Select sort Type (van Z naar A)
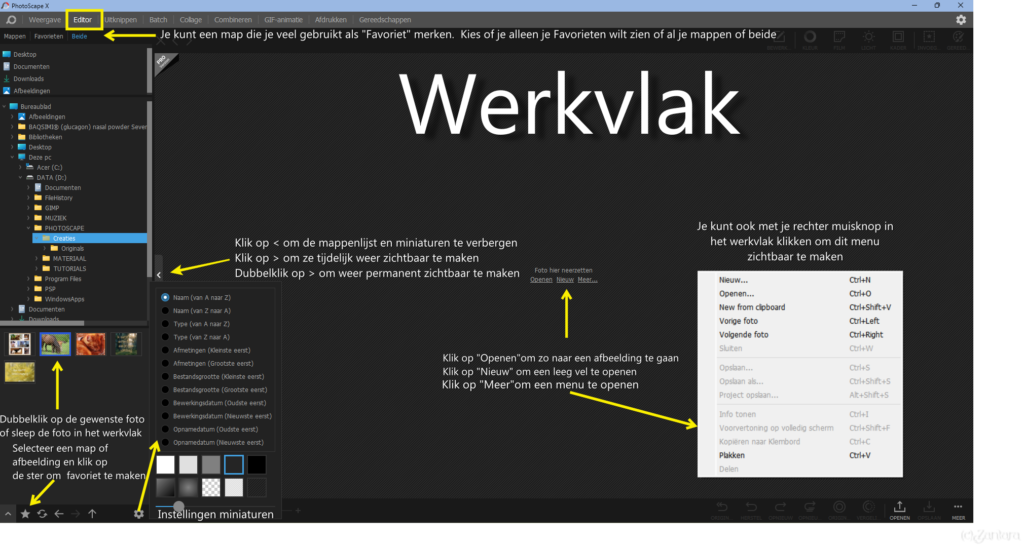The image size is (1024, 545). tap(196, 337)
